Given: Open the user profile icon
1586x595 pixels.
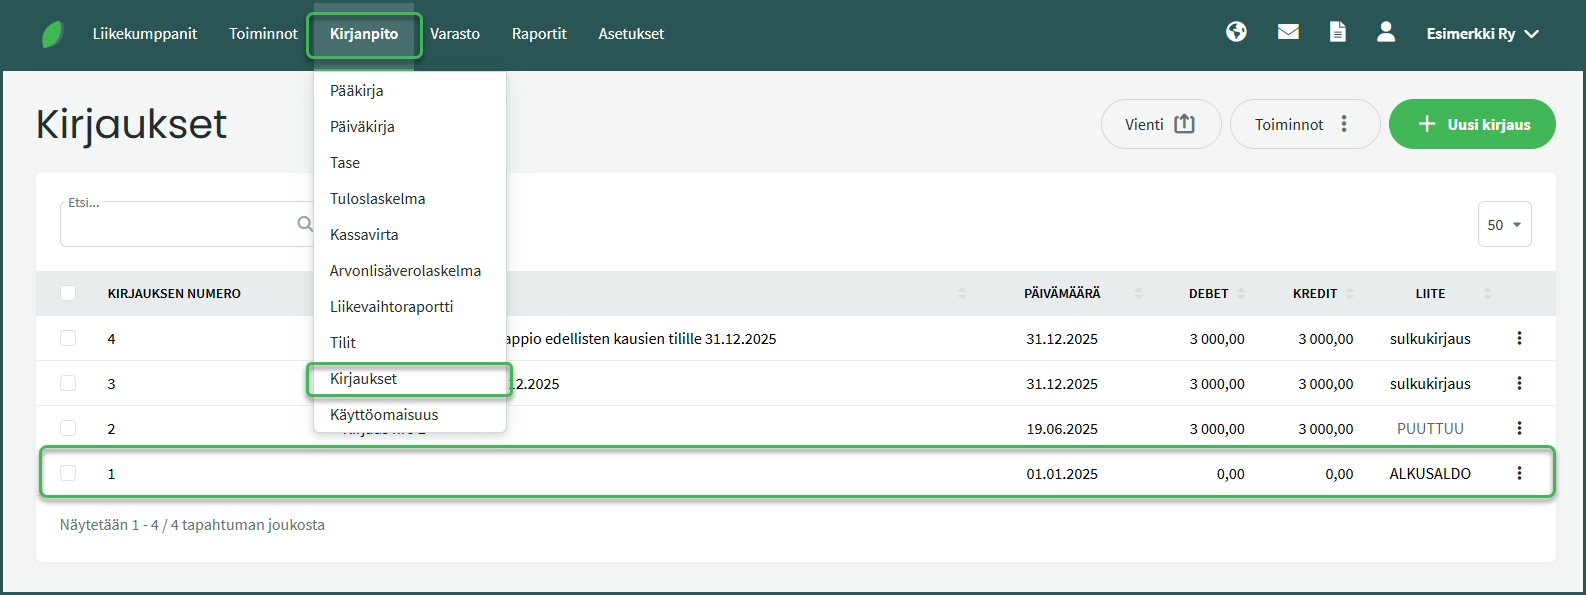Looking at the screenshot, I should [x=1386, y=32].
